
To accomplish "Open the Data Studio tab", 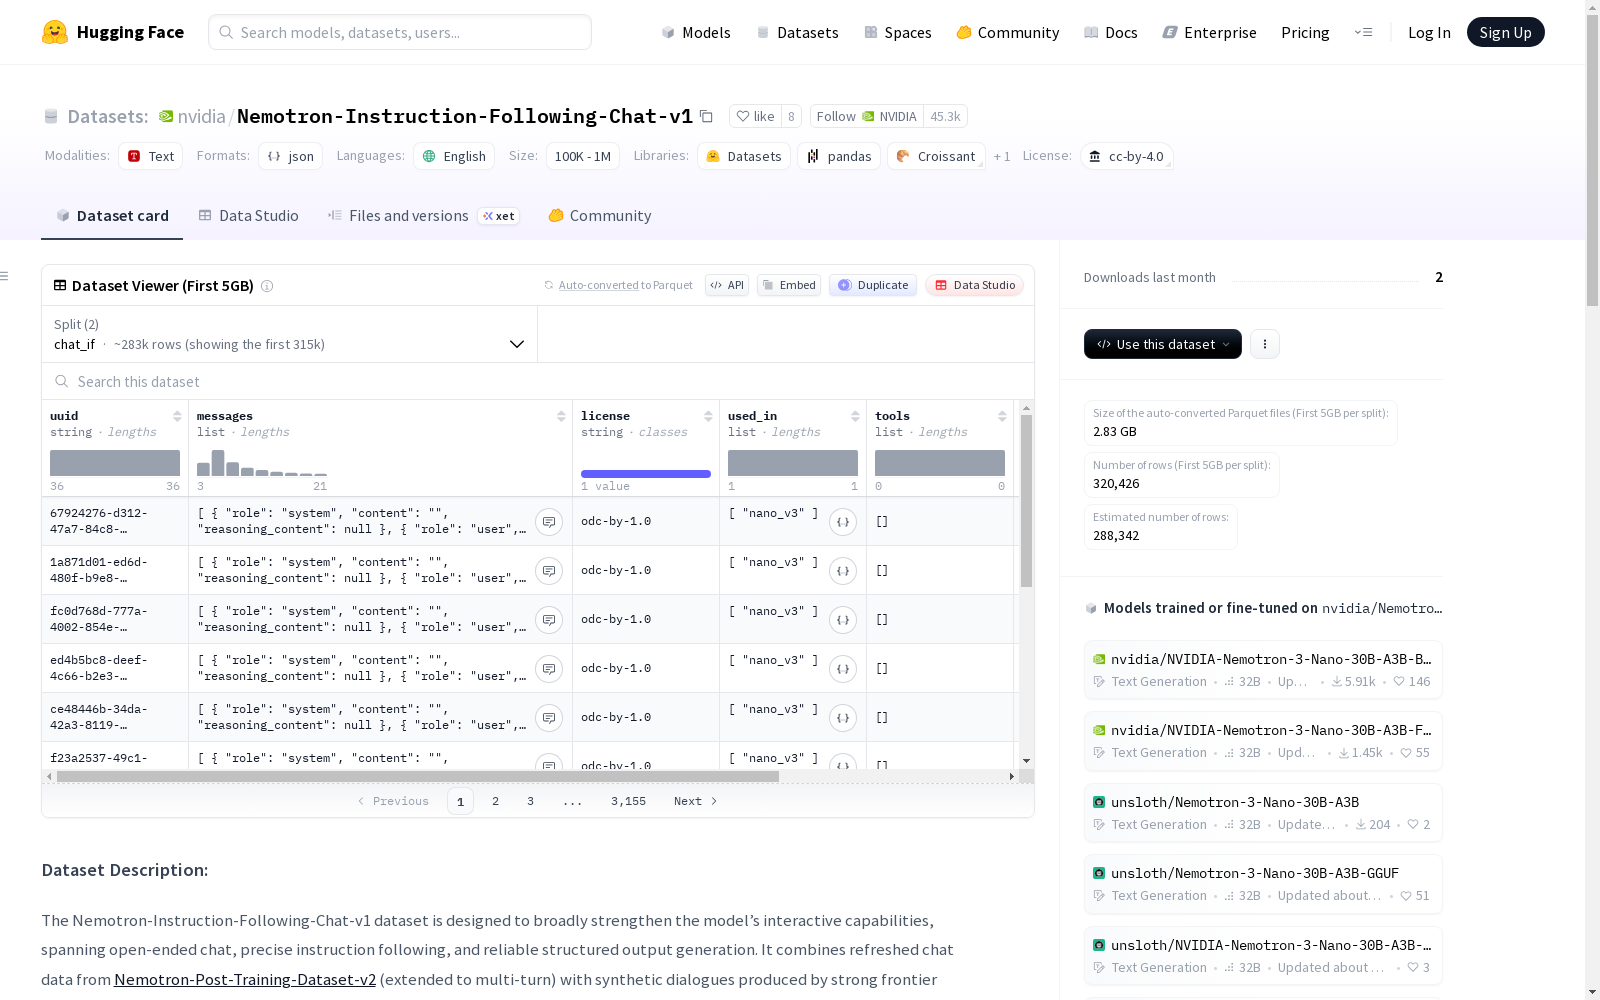I will pyautogui.click(x=249, y=216).
